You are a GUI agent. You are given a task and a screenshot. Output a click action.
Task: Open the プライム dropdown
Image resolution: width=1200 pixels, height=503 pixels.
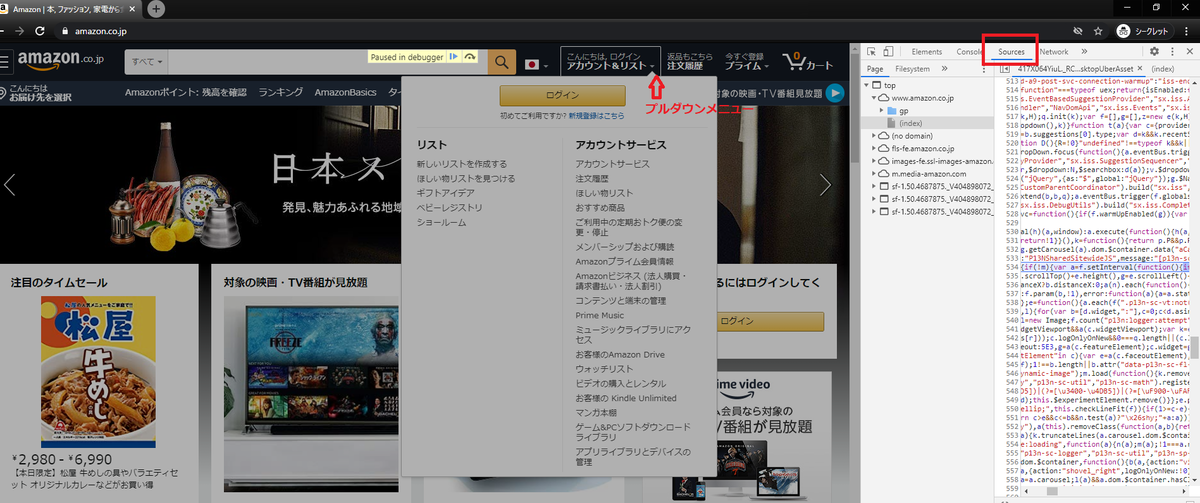click(746, 62)
